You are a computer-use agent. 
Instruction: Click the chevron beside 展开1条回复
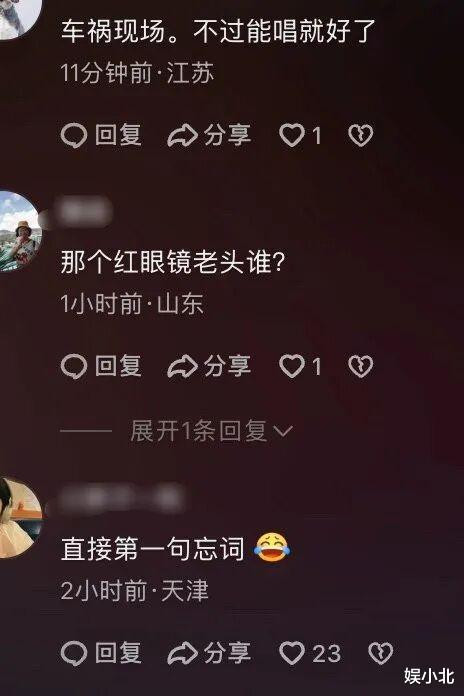283,431
